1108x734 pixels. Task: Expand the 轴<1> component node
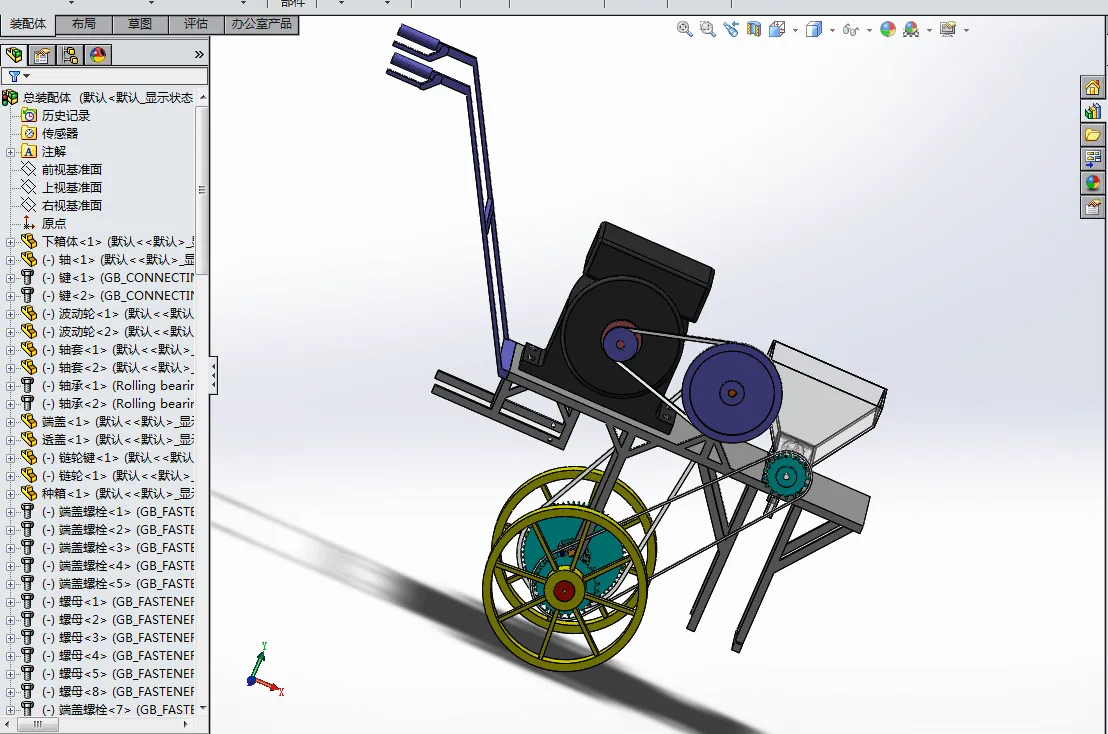[10, 260]
